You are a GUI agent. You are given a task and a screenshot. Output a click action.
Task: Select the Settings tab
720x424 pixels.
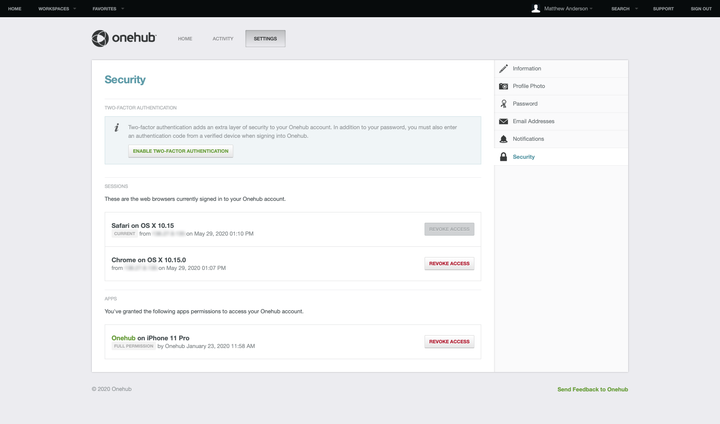(x=265, y=39)
